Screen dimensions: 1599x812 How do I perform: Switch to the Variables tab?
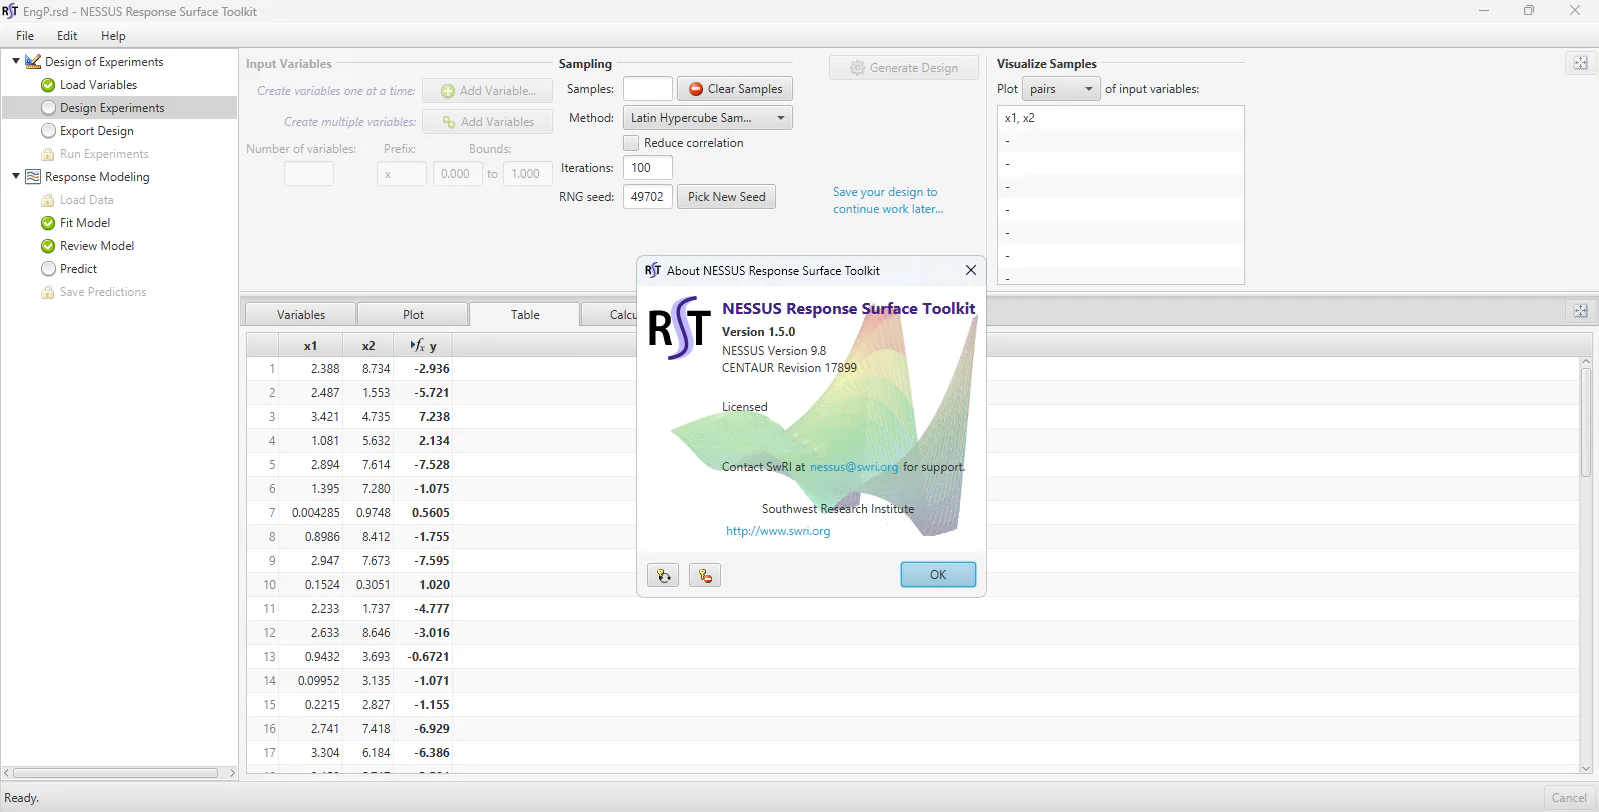301,315
